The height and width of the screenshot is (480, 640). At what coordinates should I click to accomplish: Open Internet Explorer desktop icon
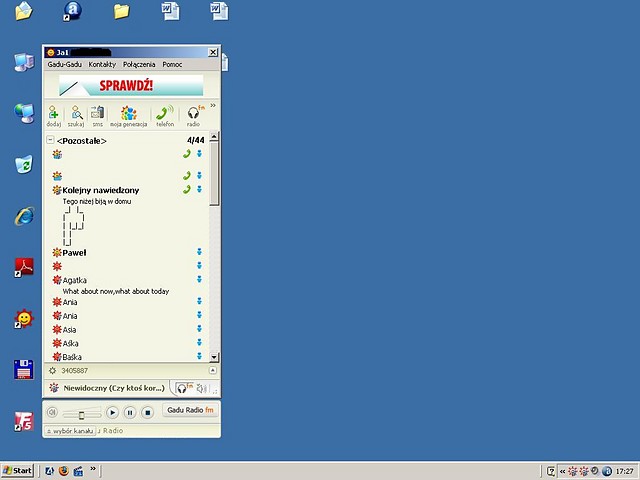[24, 216]
